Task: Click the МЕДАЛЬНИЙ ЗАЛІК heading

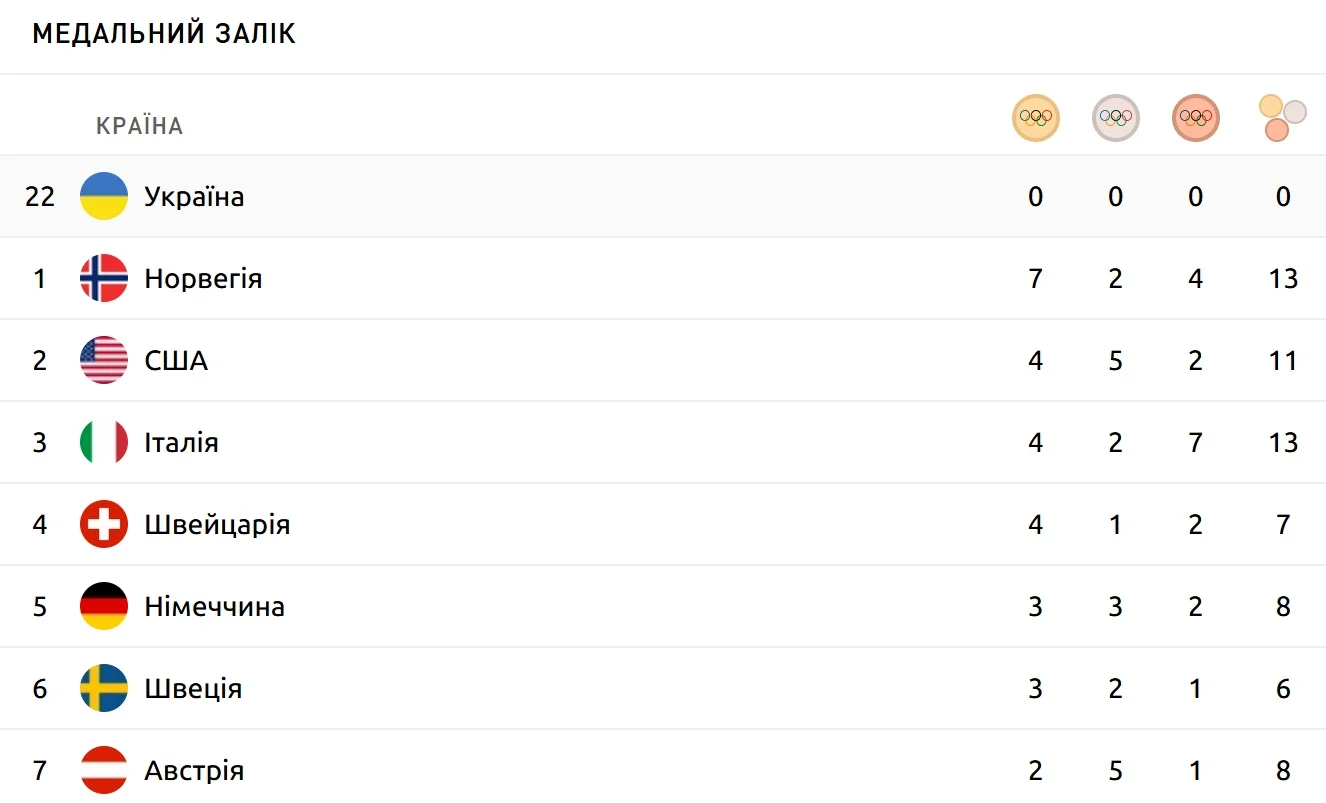Action: pos(164,34)
